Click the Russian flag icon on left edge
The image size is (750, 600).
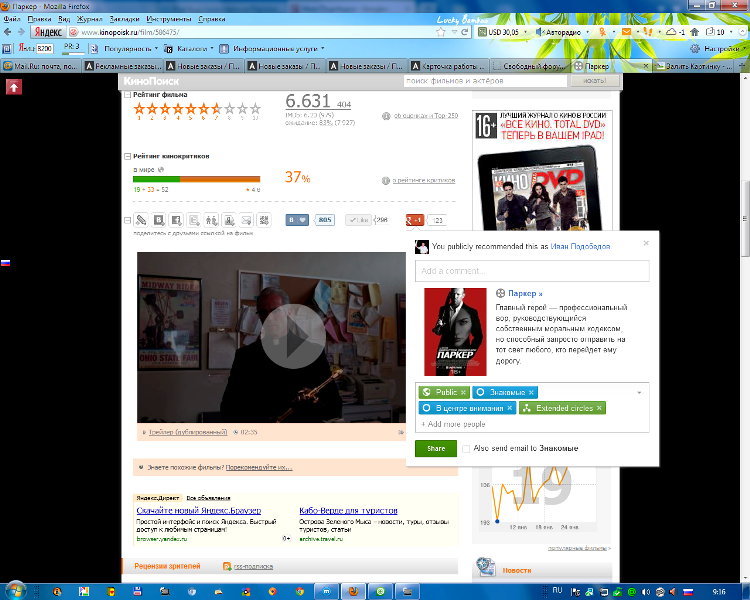[x=5, y=263]
